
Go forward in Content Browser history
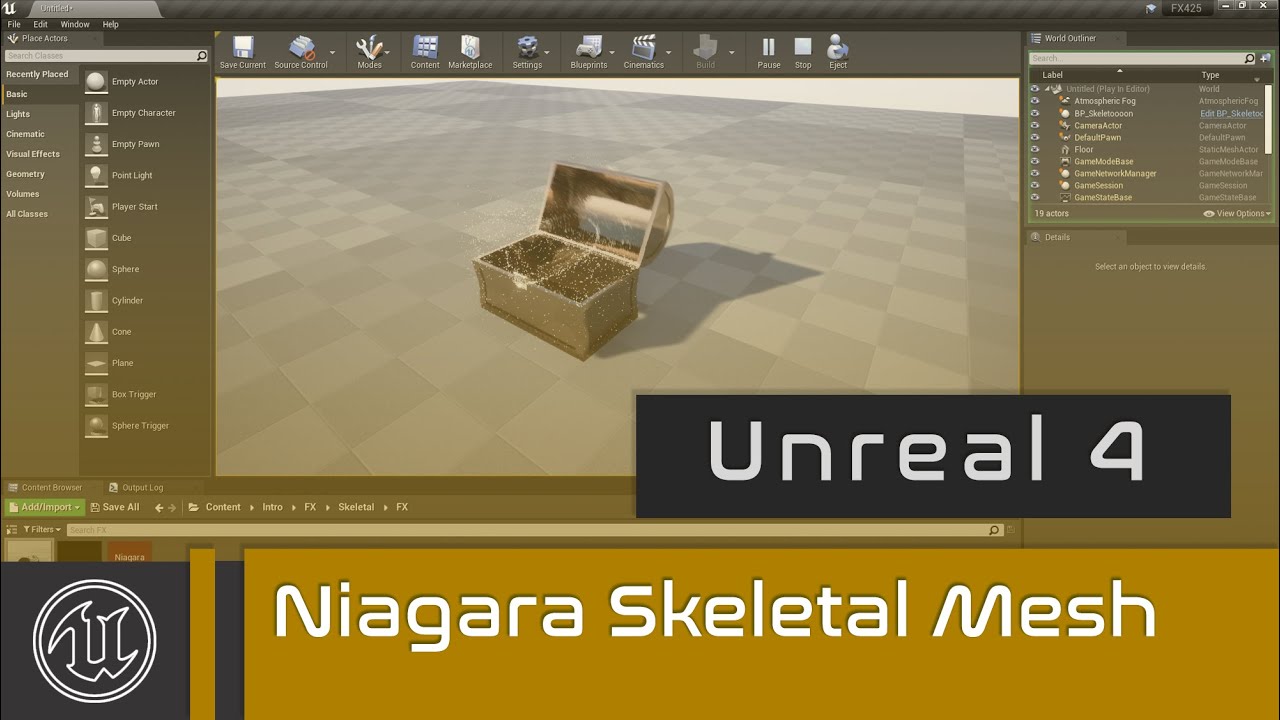[172, 508]
